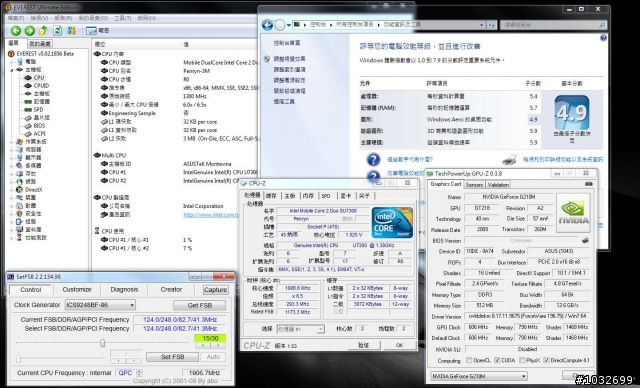Click the people icon in EVEREST toolbar
The image size is (640, 388).
point(71,31)
